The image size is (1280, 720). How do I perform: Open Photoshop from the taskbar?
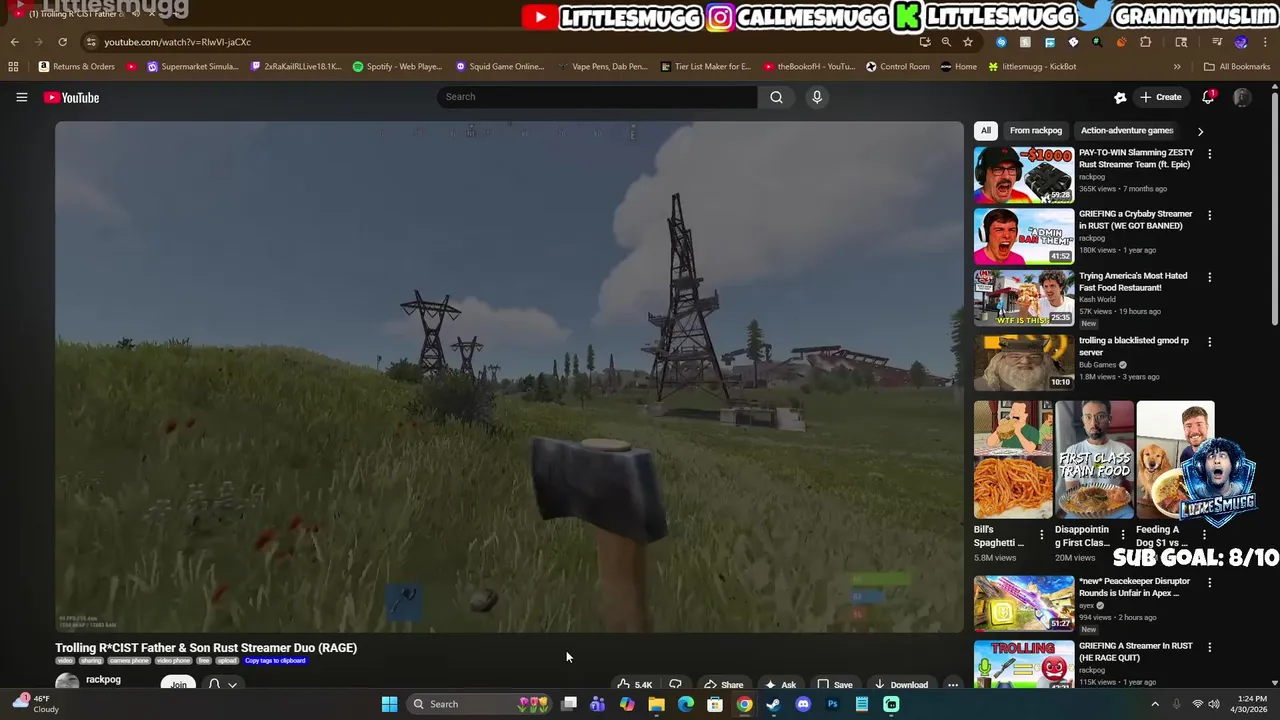[832, 704]
